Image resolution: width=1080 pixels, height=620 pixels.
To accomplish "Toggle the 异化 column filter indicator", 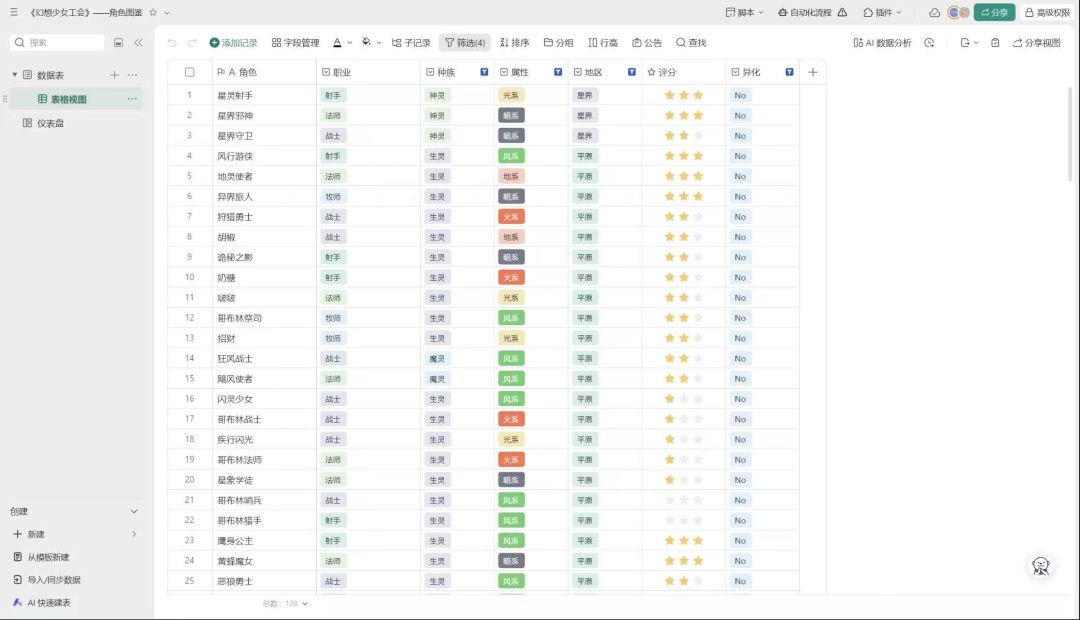I will pos(789,72).
